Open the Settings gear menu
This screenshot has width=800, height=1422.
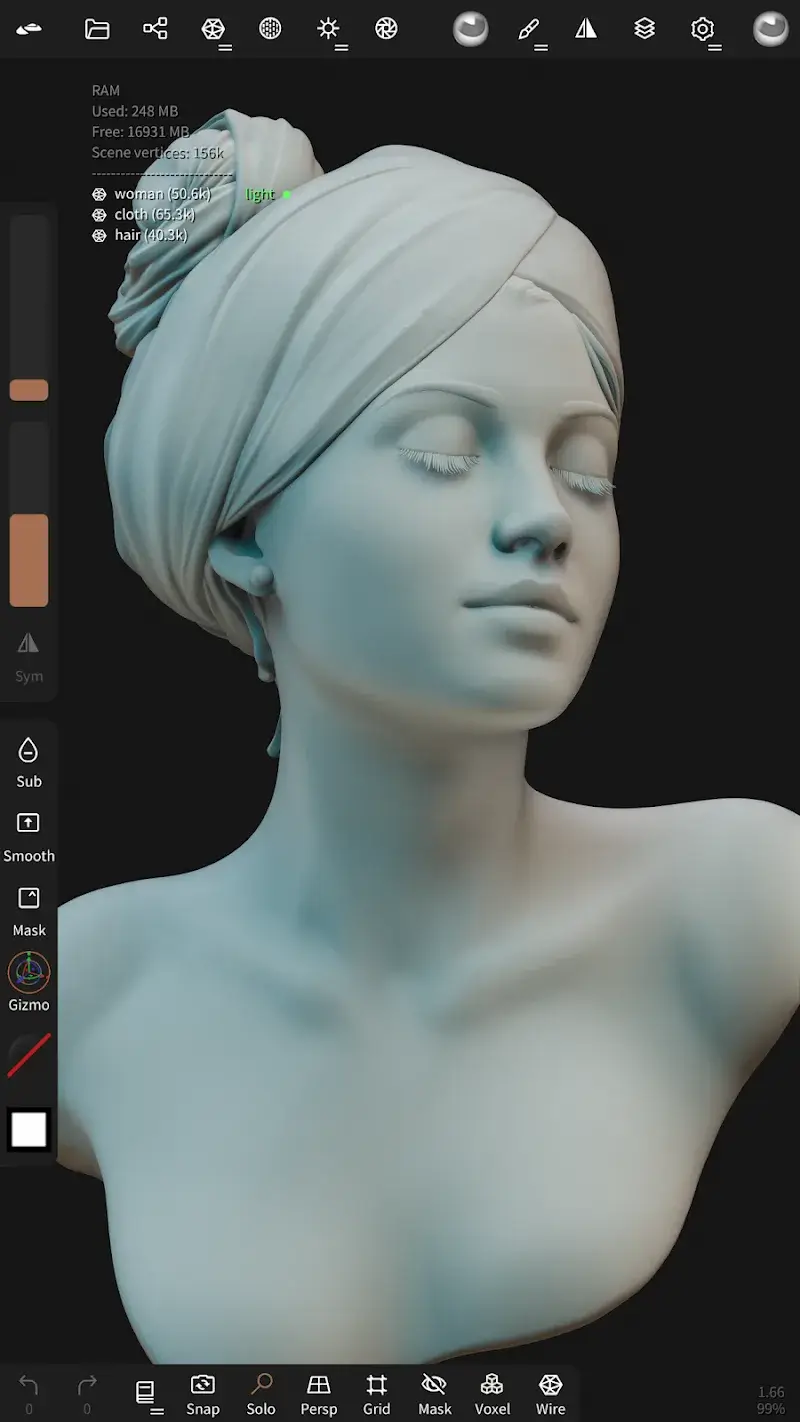(702, 29)
